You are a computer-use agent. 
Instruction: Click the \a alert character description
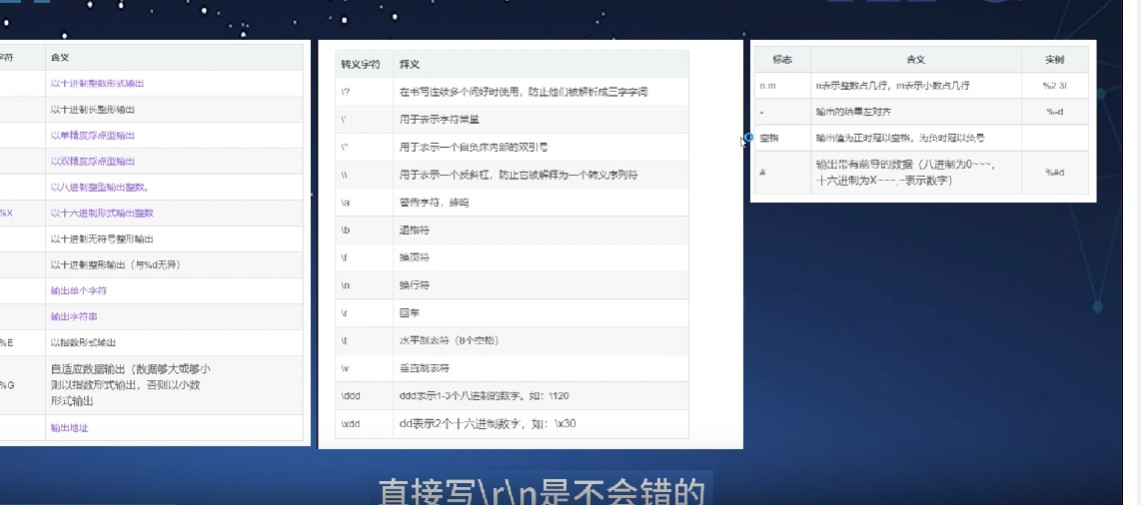coord(434,202)
